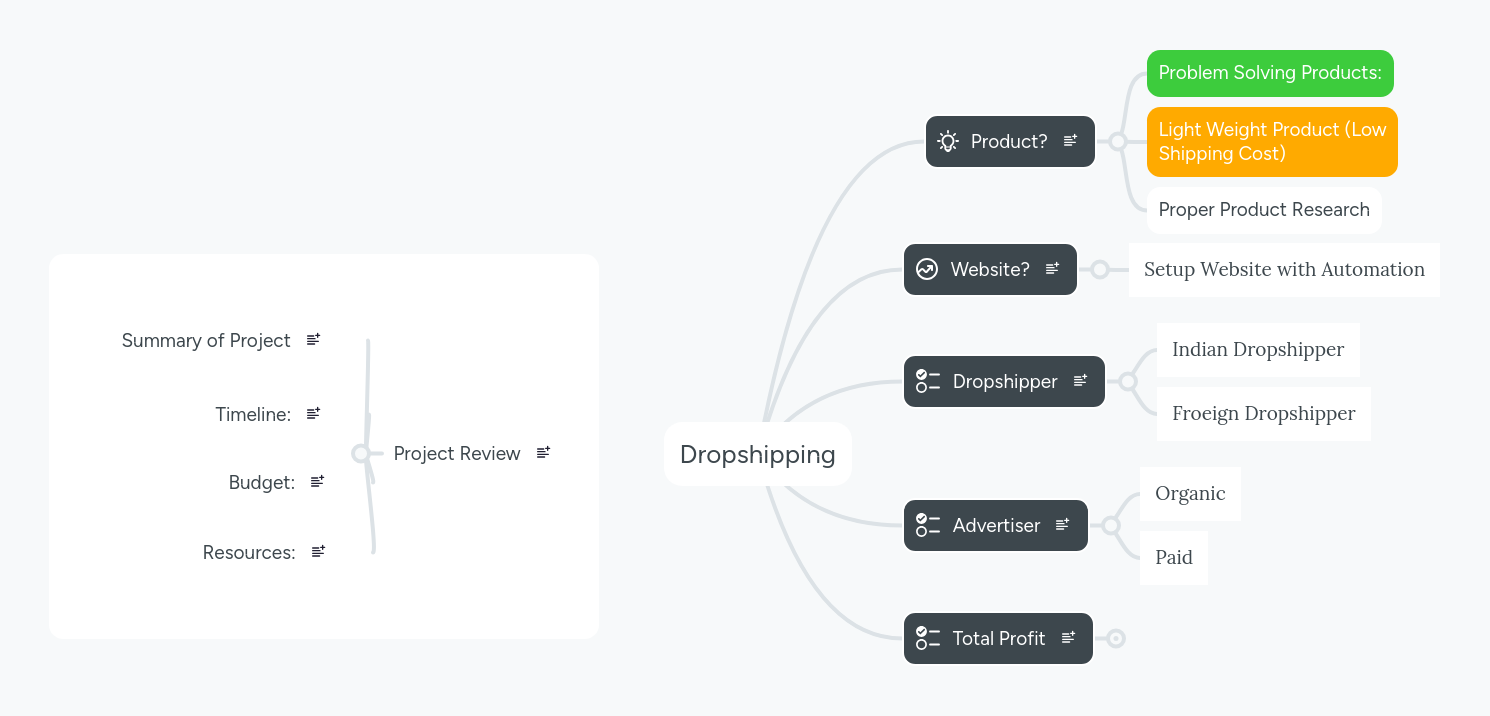
Task: Click the note icon beside Summary of Project
Action: (312, 339)
